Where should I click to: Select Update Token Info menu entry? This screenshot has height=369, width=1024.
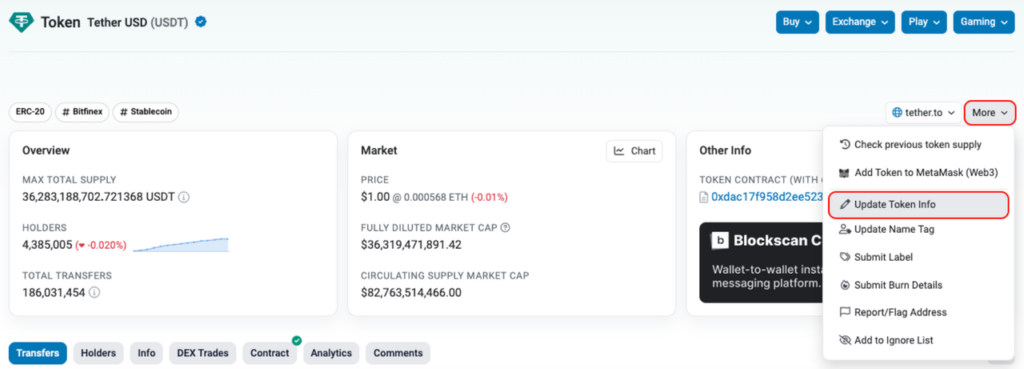[918, 204]
